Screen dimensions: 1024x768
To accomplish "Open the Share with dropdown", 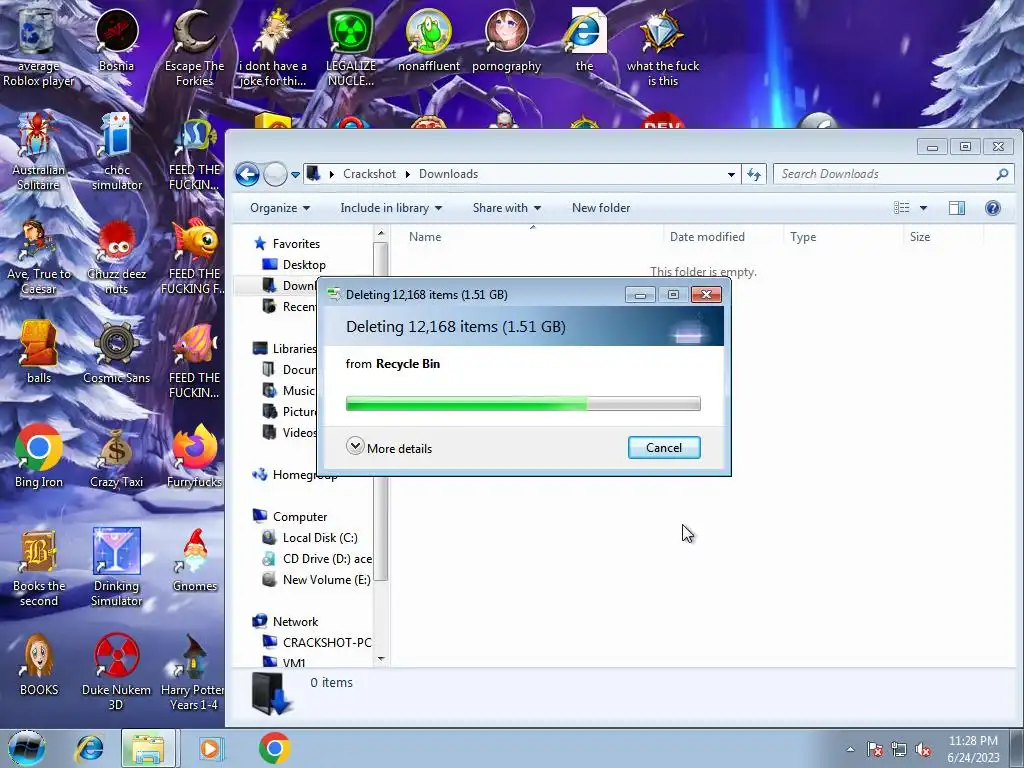I will pos(507,208).
